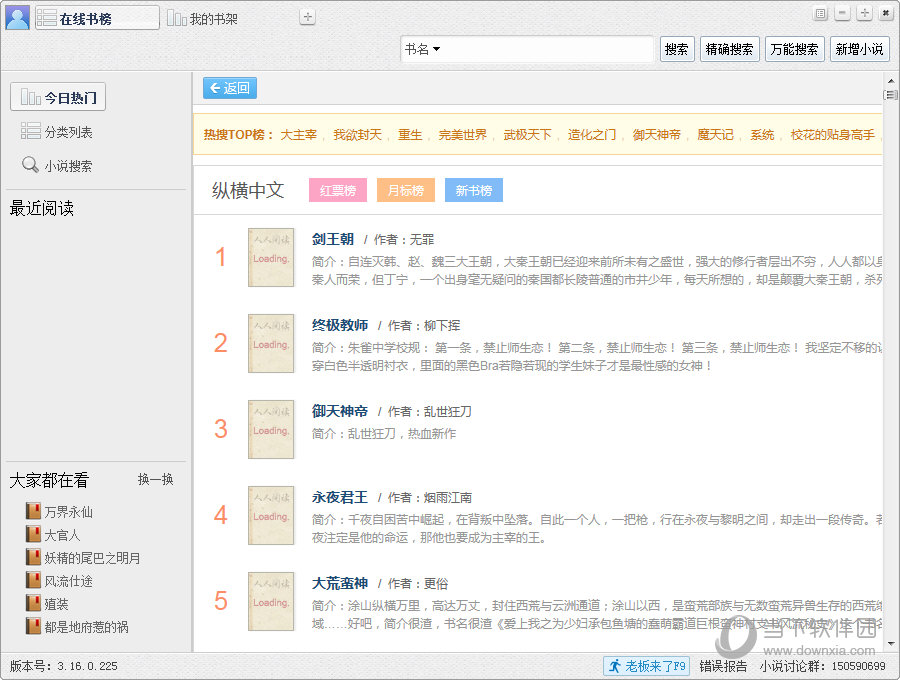
Task: Open the book title 剑王朝
Action: point(333,239)
